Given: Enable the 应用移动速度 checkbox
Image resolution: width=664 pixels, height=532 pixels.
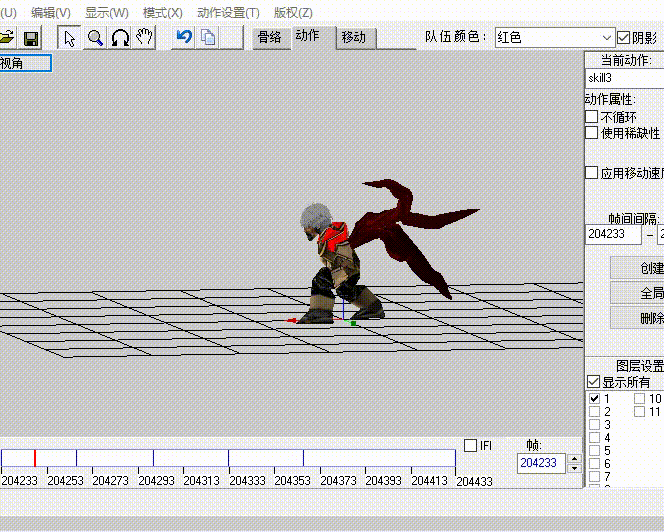Looking at the screenshot, I should click(x=592, y=172).
